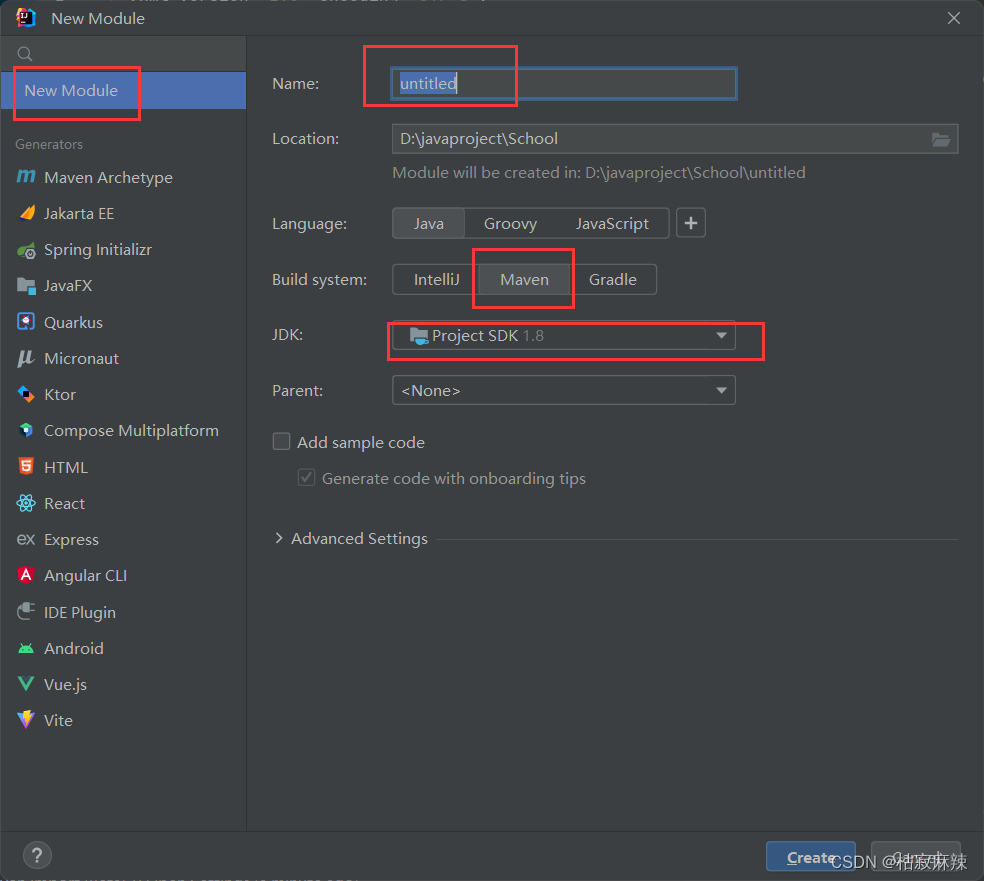Viewport: 984px width, 881px height.
Task: Click the Parent label
Action: [297, 390]
